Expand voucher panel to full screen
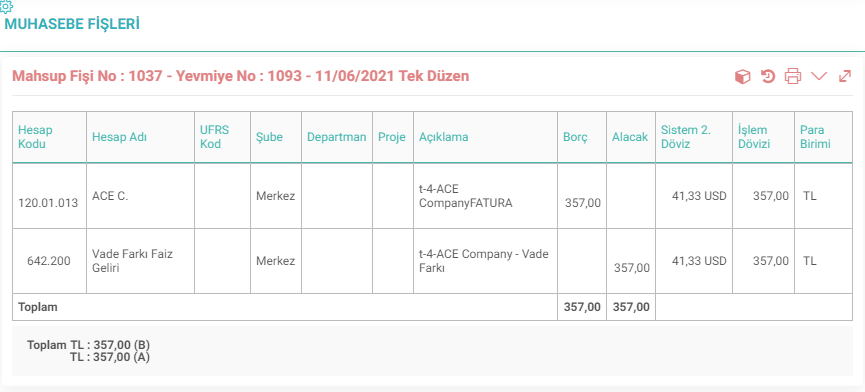The width and height of the screenshot is (865, 392). (845, 76)
